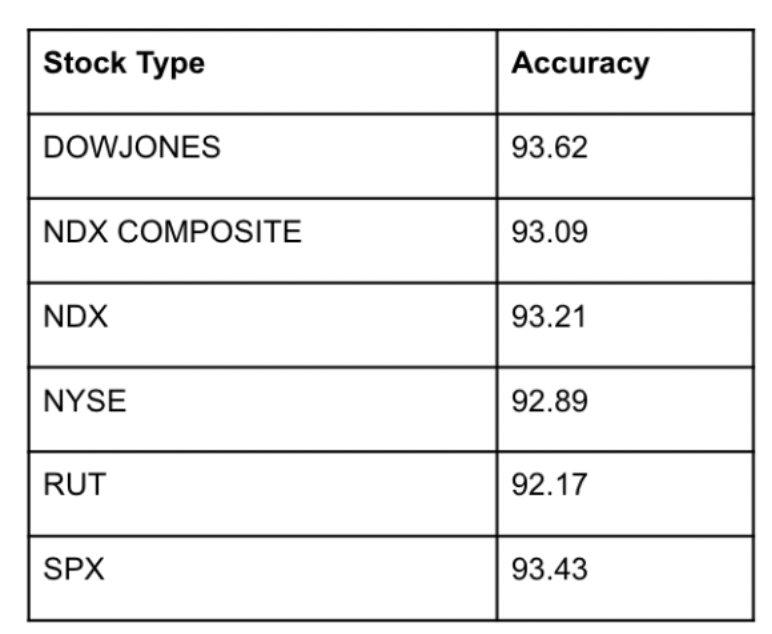Click the word Type in the header

coord(168,64)
